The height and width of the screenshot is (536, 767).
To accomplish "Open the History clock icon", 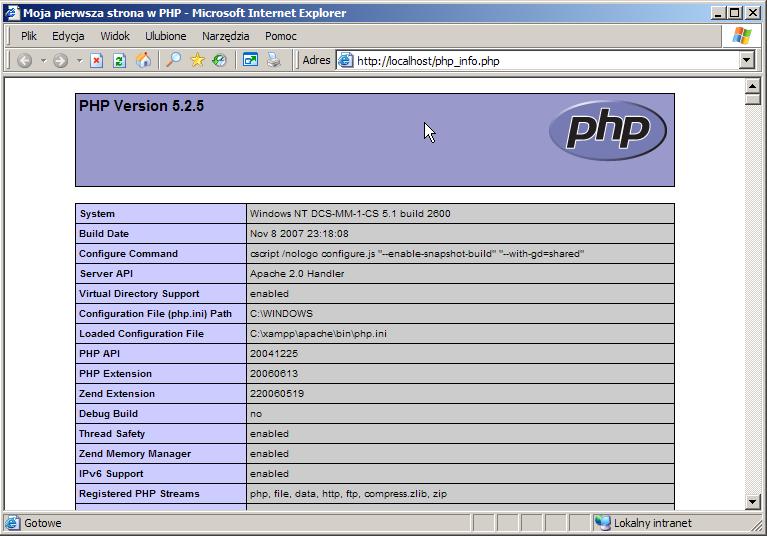I will pyautogui.click(x=219, y=60).
